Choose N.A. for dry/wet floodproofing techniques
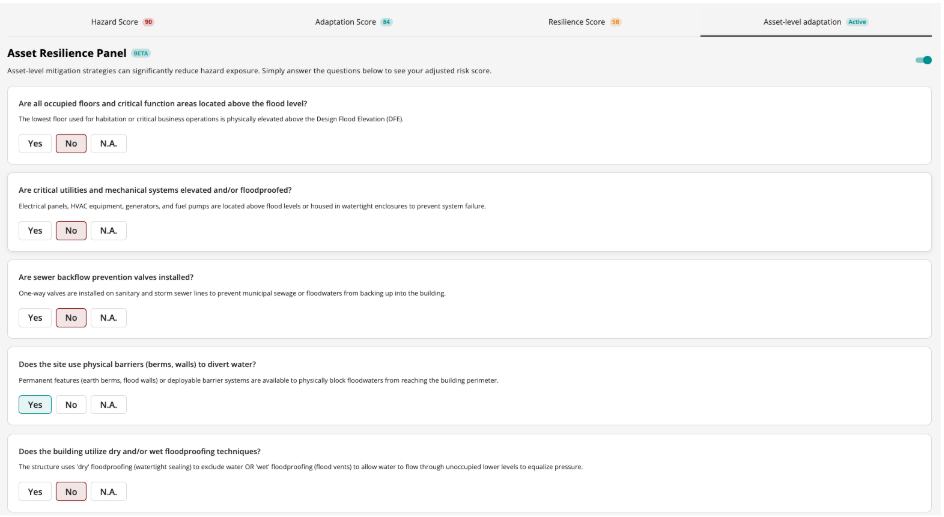The height and width of the screenshot is (517, 944). (x=108, y=492)
